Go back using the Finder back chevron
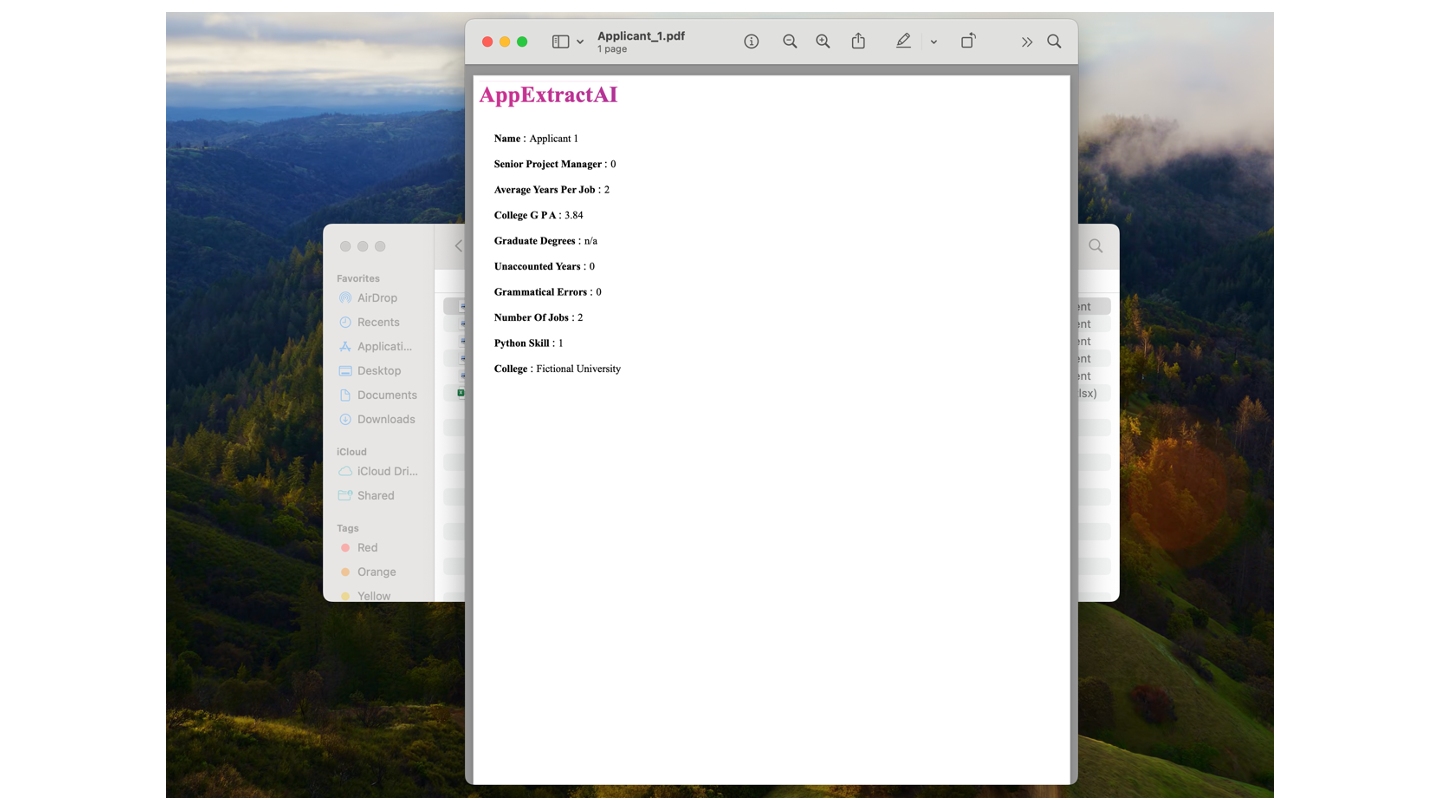 (458, 246)
